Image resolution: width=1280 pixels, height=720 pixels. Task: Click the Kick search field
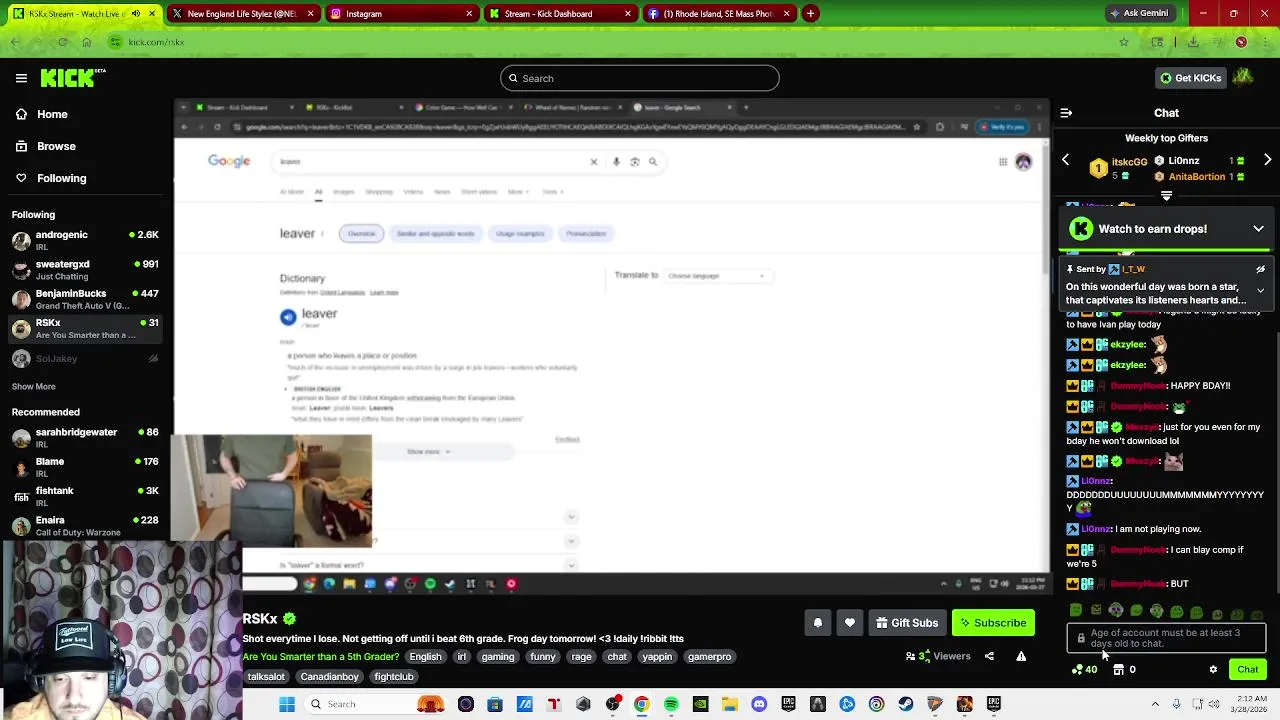point(640,78)
